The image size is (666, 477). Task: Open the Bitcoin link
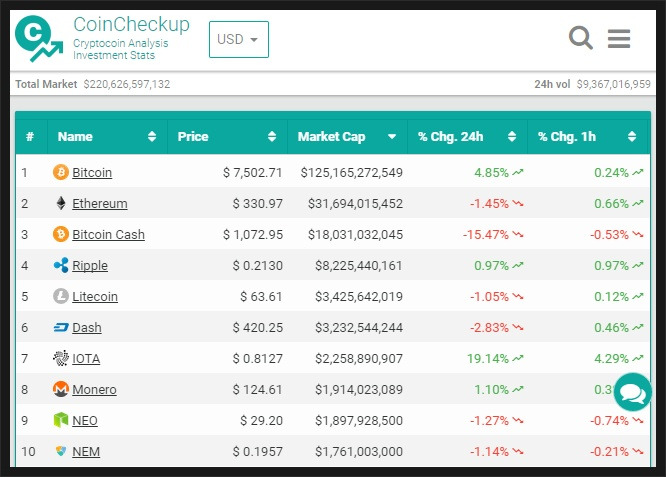92,172
